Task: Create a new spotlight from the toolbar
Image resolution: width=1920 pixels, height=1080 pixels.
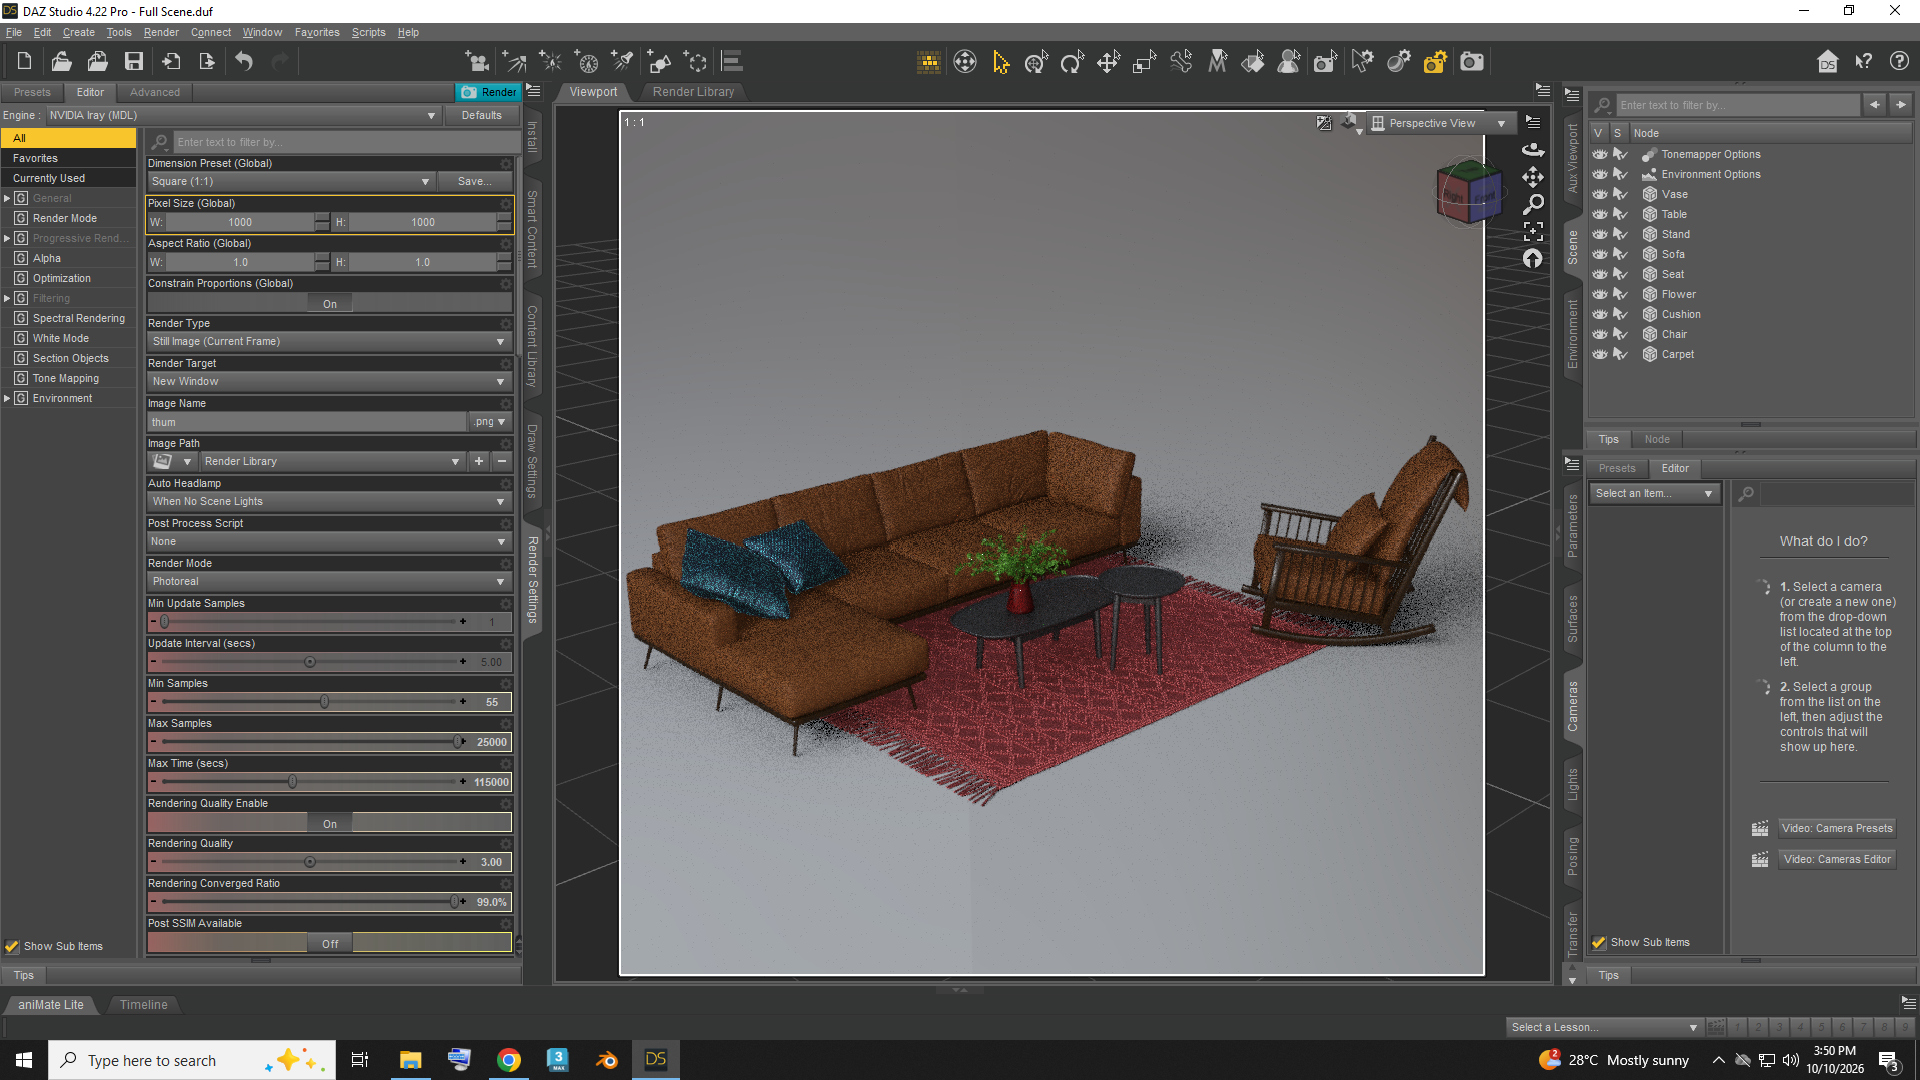Action: coord(622,62)
